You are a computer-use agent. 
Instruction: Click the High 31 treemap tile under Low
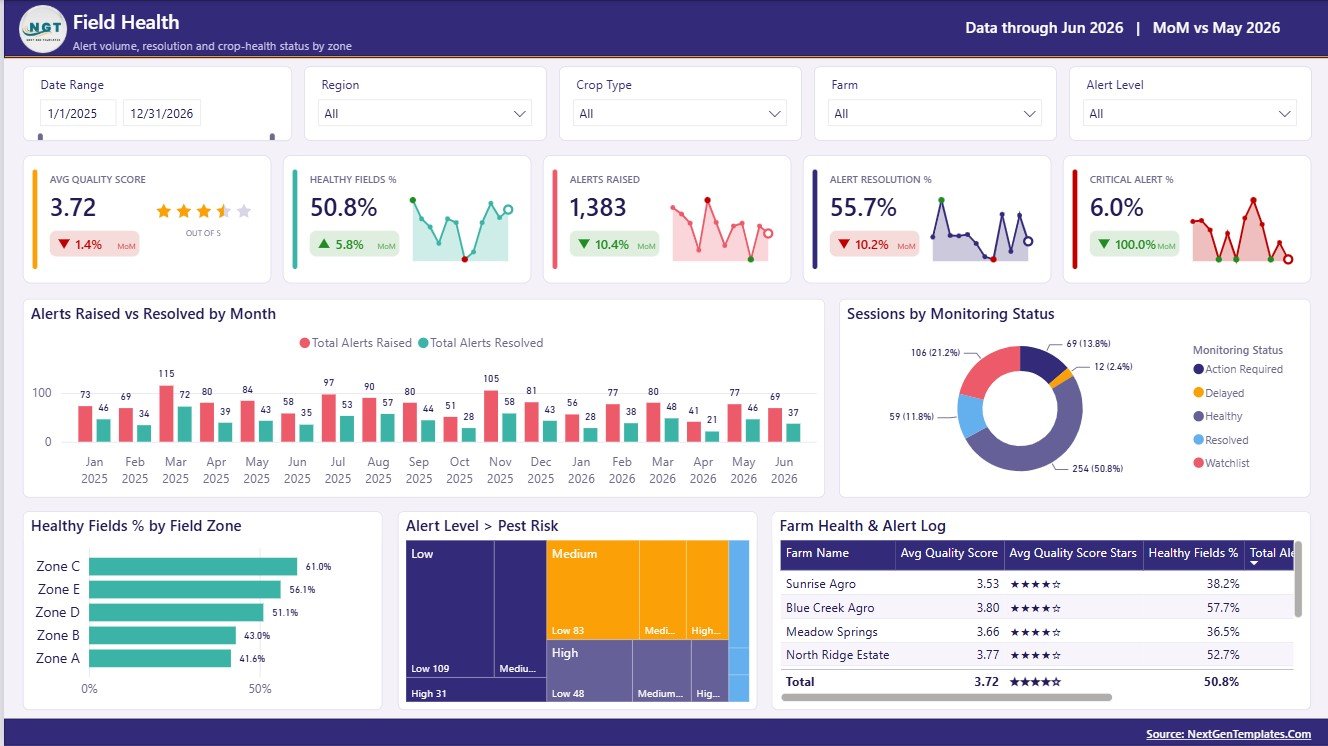point(476,690)
